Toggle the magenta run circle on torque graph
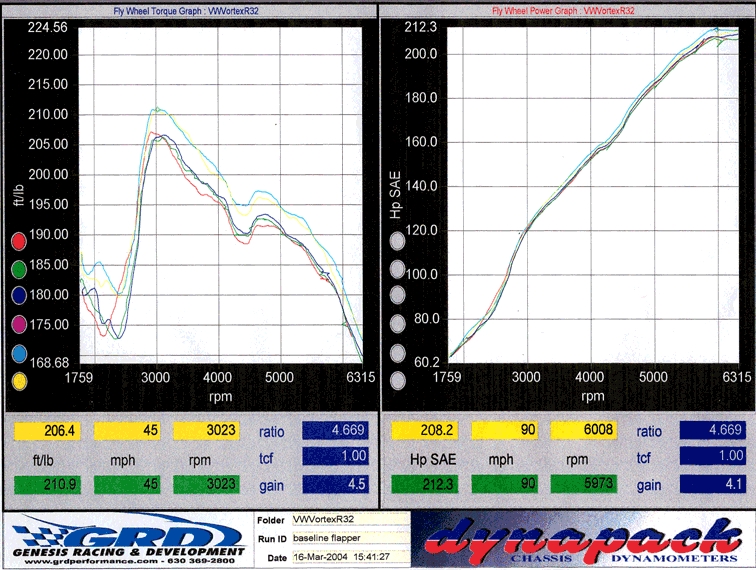 point(18,324)
